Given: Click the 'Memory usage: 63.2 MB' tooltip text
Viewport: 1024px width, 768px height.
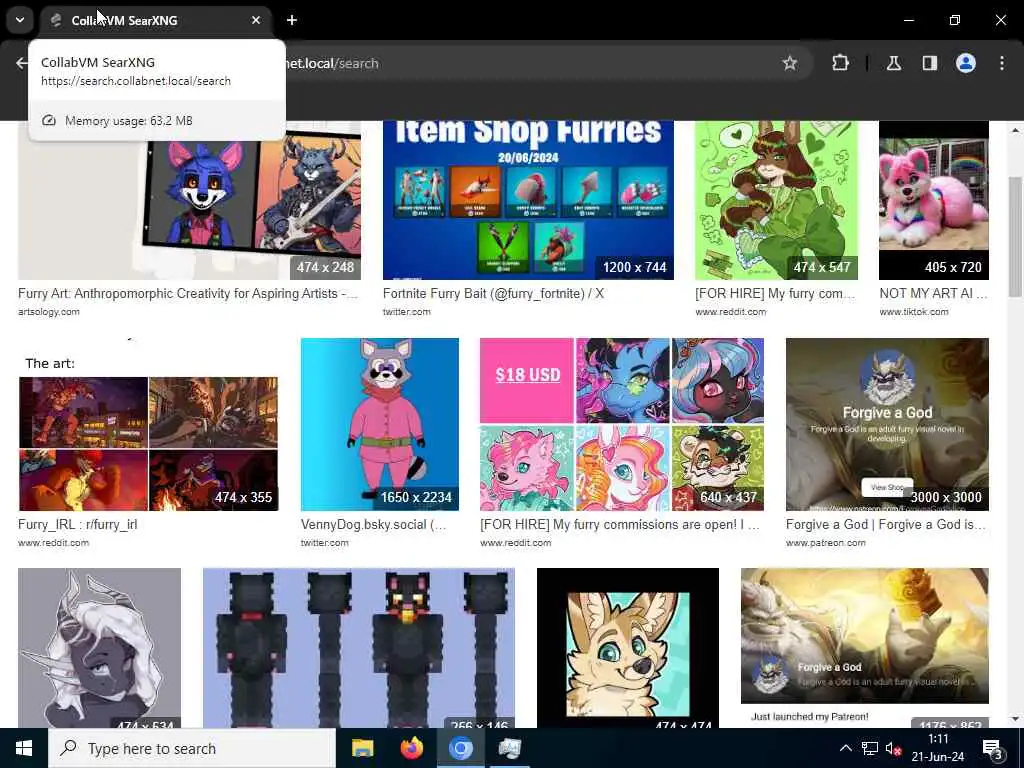Looking at the screenshot, I should pyautogui.click(x=129, y=121).
